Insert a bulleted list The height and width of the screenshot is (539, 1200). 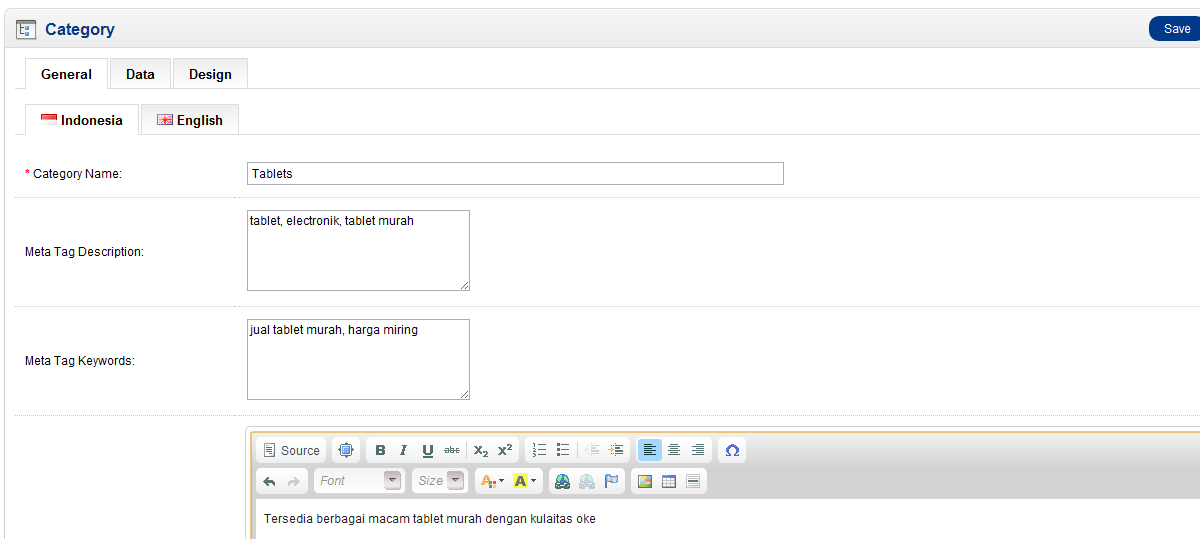pyautogui.click(x=563, y=451)
